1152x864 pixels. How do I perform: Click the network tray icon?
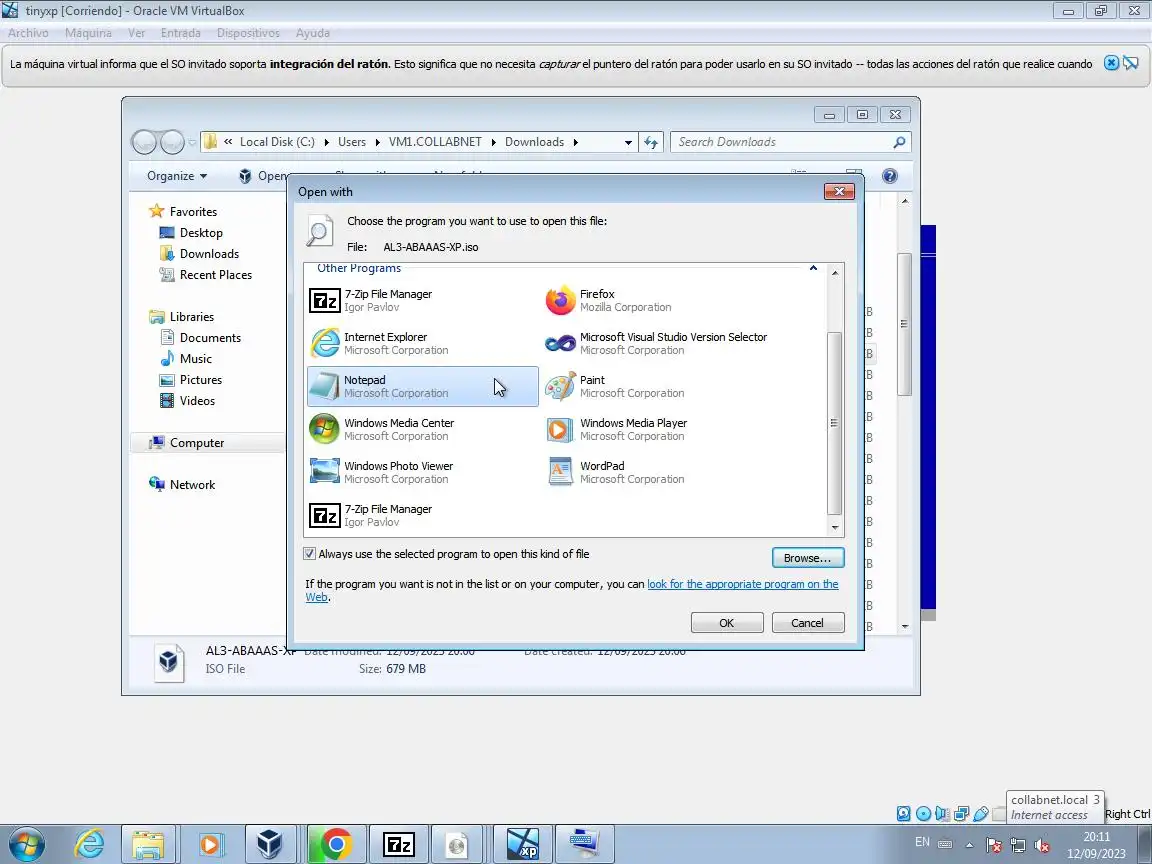(x=1018, y=846)
